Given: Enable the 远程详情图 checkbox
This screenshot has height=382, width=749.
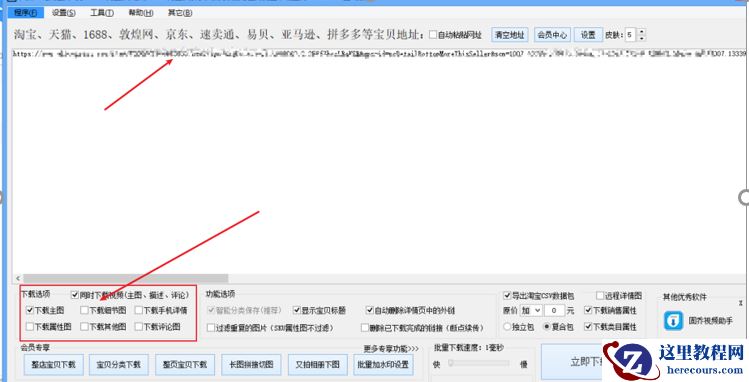Looking at the screenshot, I should 599,296.
